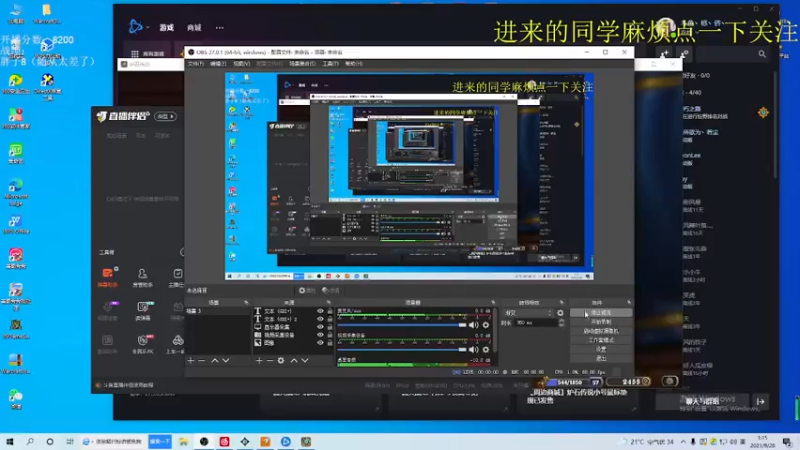Image resolution: width=800 pixels, height=450 pixels.
Task: Move the scene down in the Scenes panel
Action: pos(226,361)
